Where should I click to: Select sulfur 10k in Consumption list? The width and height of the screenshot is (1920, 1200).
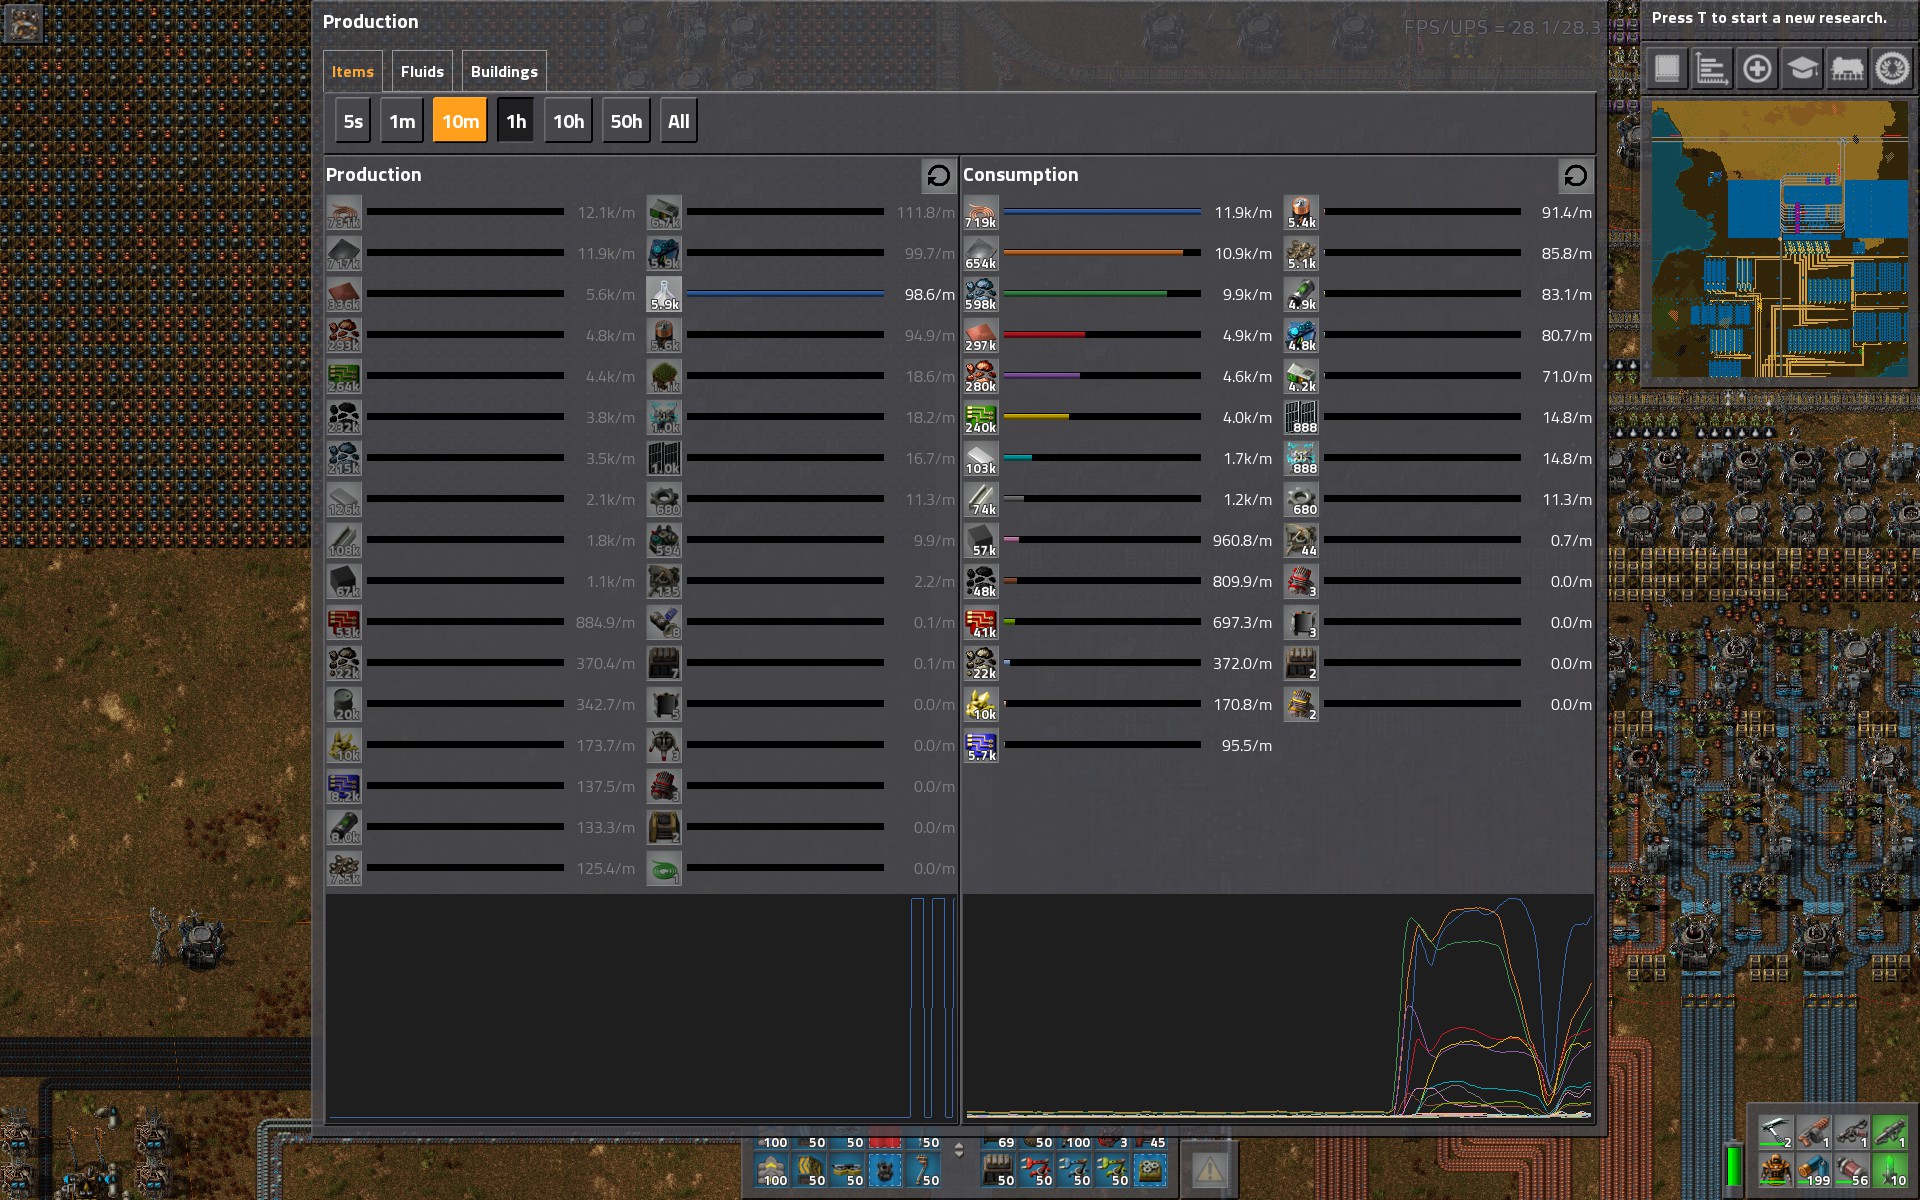coord(981,705)
